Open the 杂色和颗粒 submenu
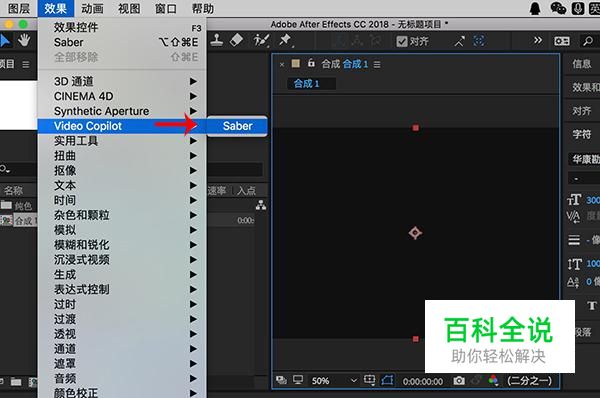Viewport: 600px width, 398px height. tap(122, 215)
